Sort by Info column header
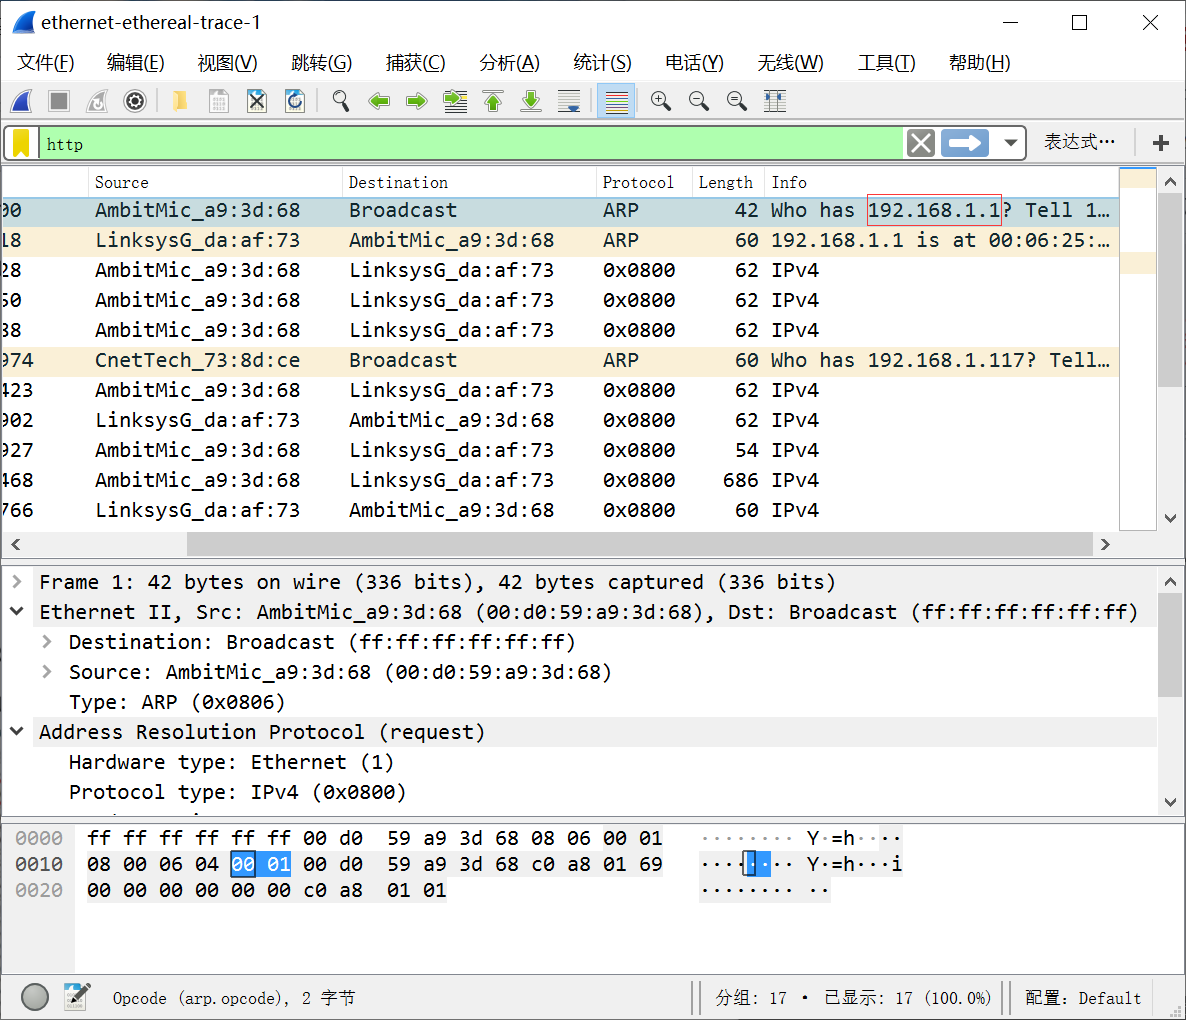This screenshot has height=1020, width=1186. (941, 182)
